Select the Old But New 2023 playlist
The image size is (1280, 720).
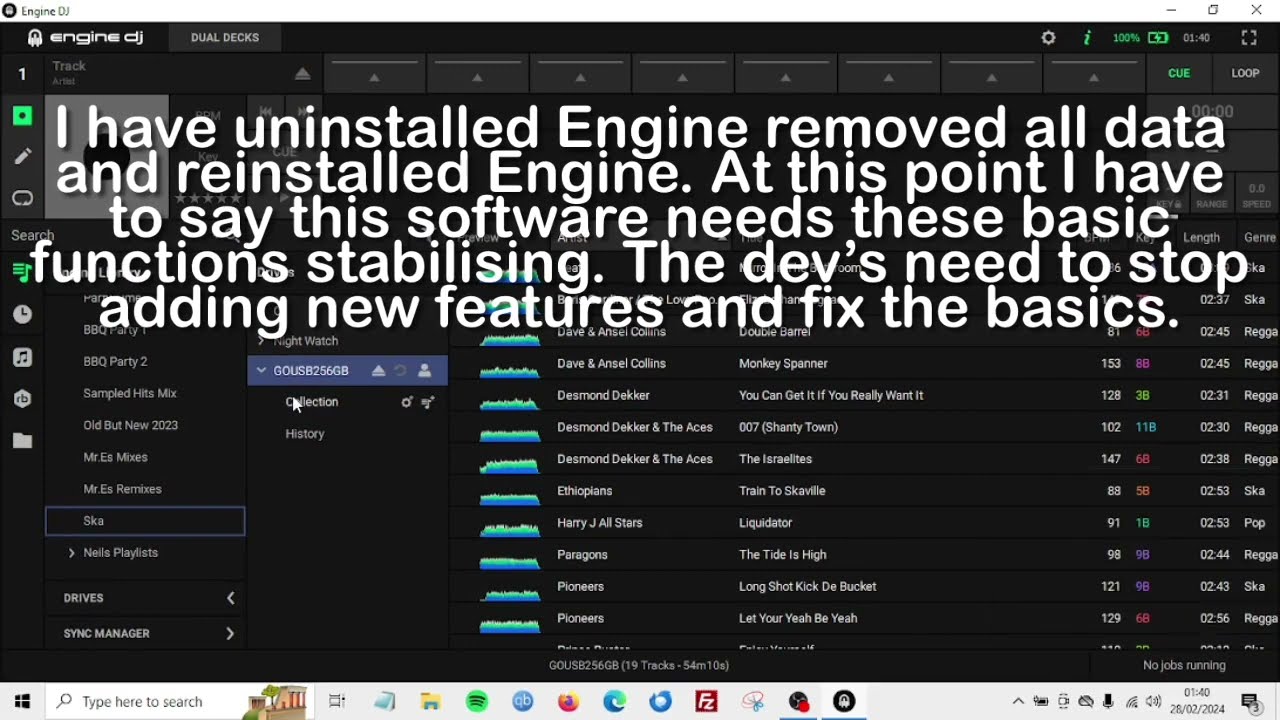[131, 426]
